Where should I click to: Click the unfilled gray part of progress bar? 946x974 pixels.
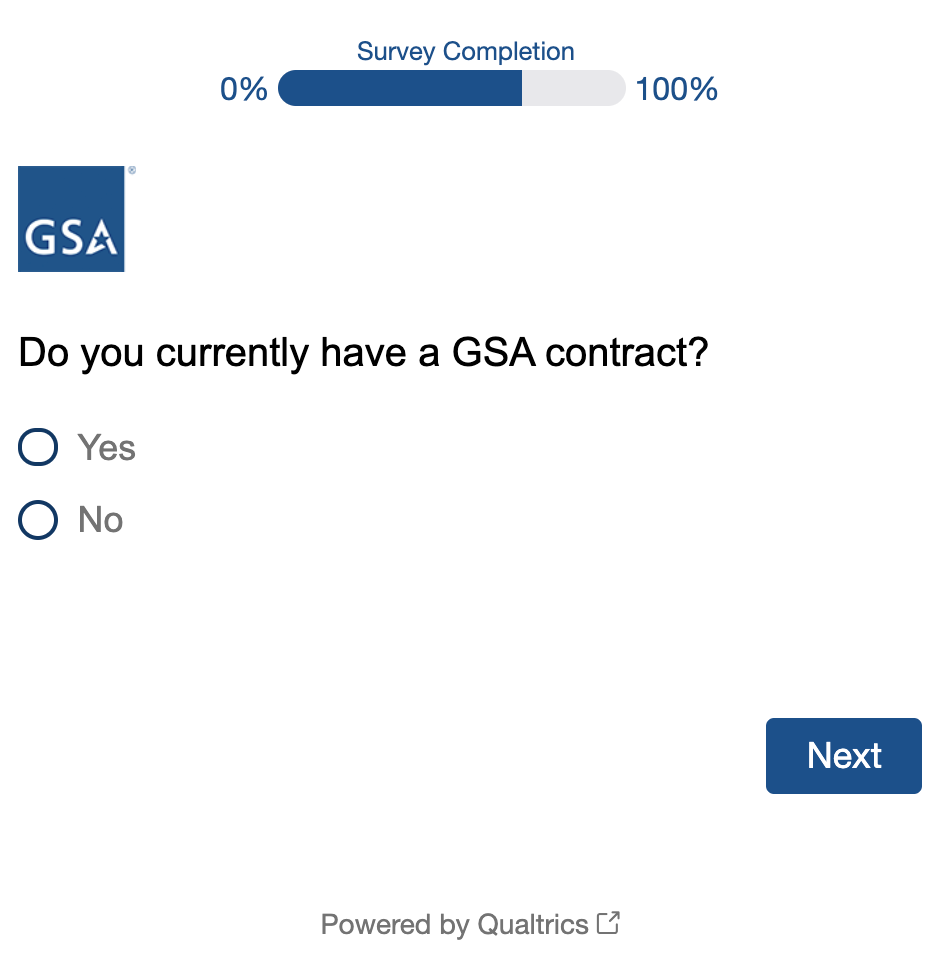572,89
